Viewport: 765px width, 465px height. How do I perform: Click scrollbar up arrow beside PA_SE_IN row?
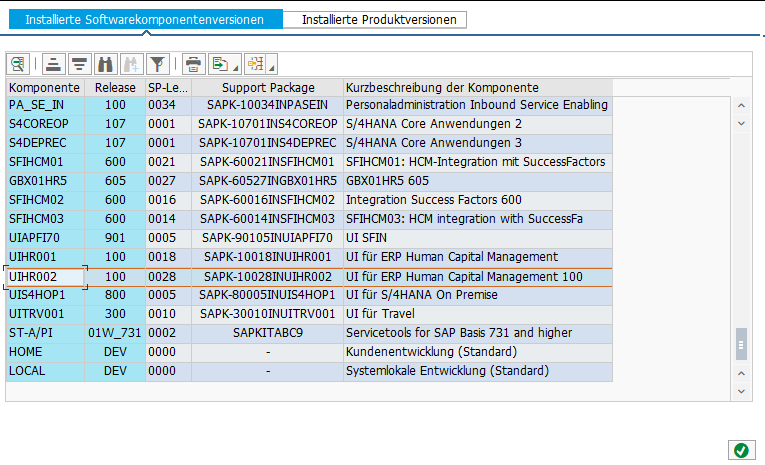741,105
